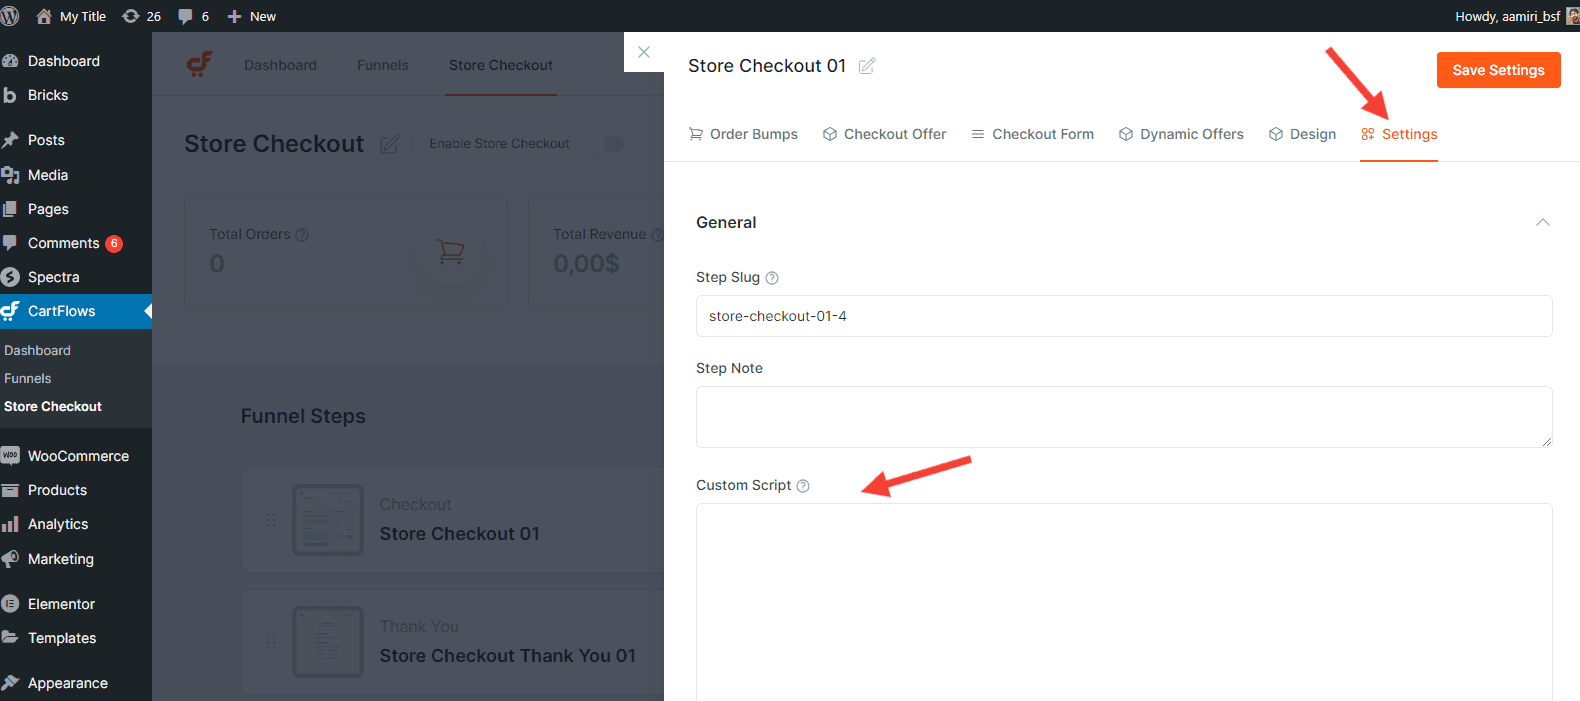The image size is (1580, 701).
Task: Click the WordPress logo in admin bar
Action: tap(11, 16)
